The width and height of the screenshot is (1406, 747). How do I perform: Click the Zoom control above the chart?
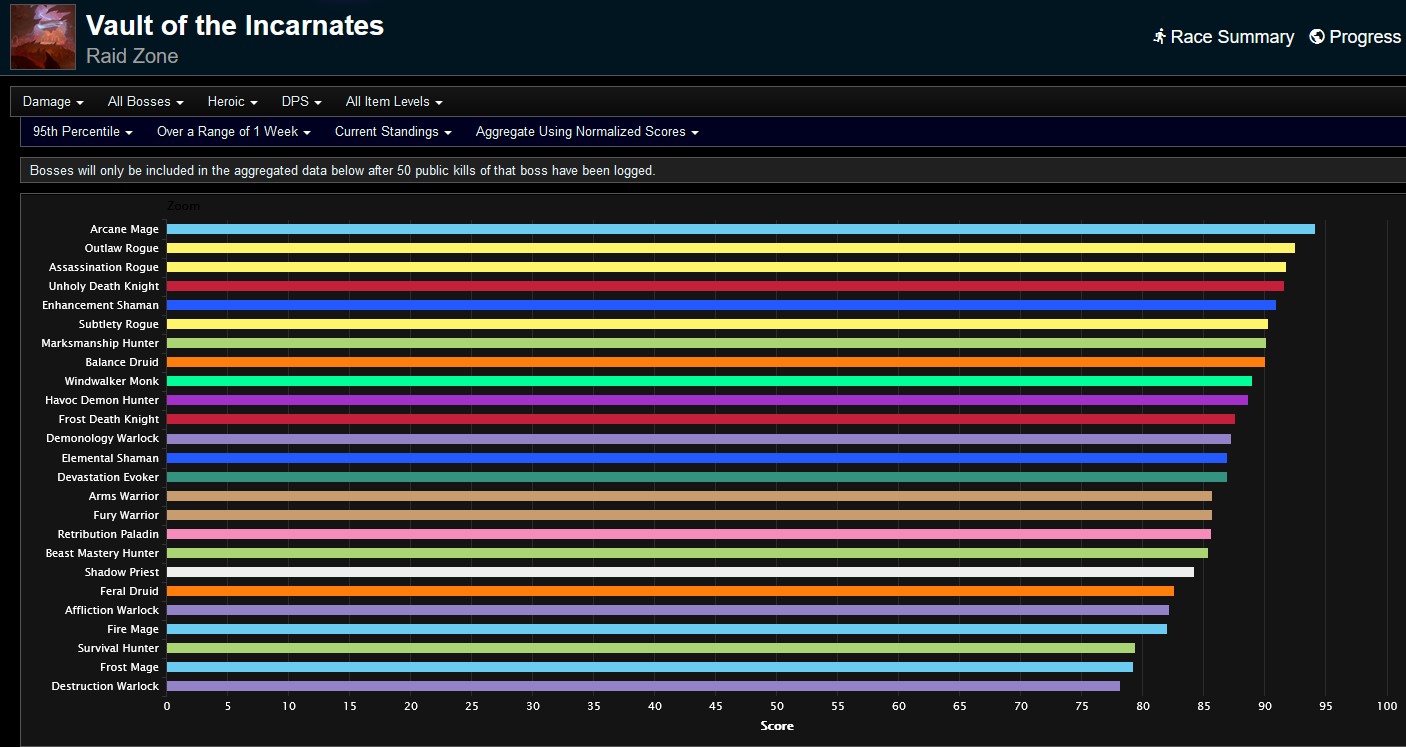pyautogui.click(x=184, y=206)
